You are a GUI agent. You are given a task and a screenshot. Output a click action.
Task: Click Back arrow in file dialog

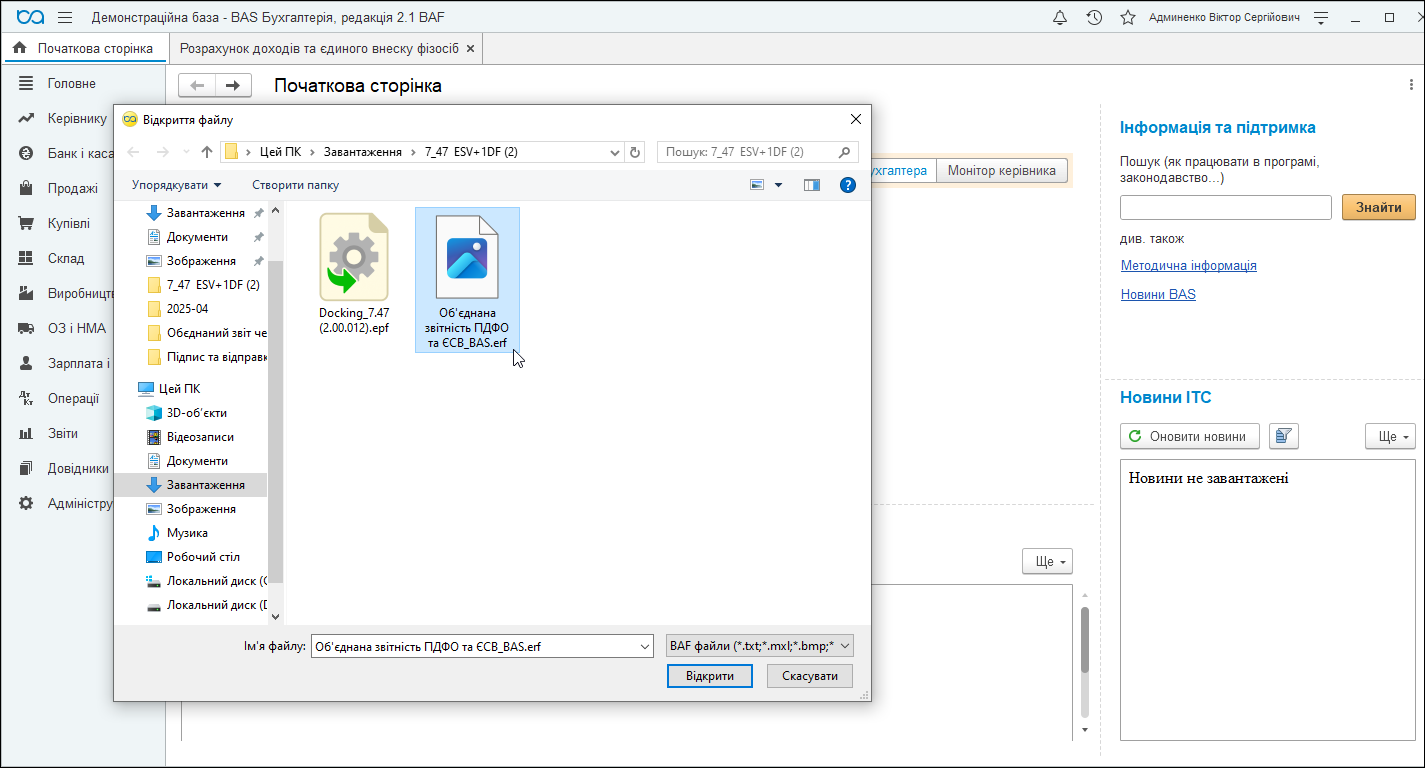coord(134,152)
